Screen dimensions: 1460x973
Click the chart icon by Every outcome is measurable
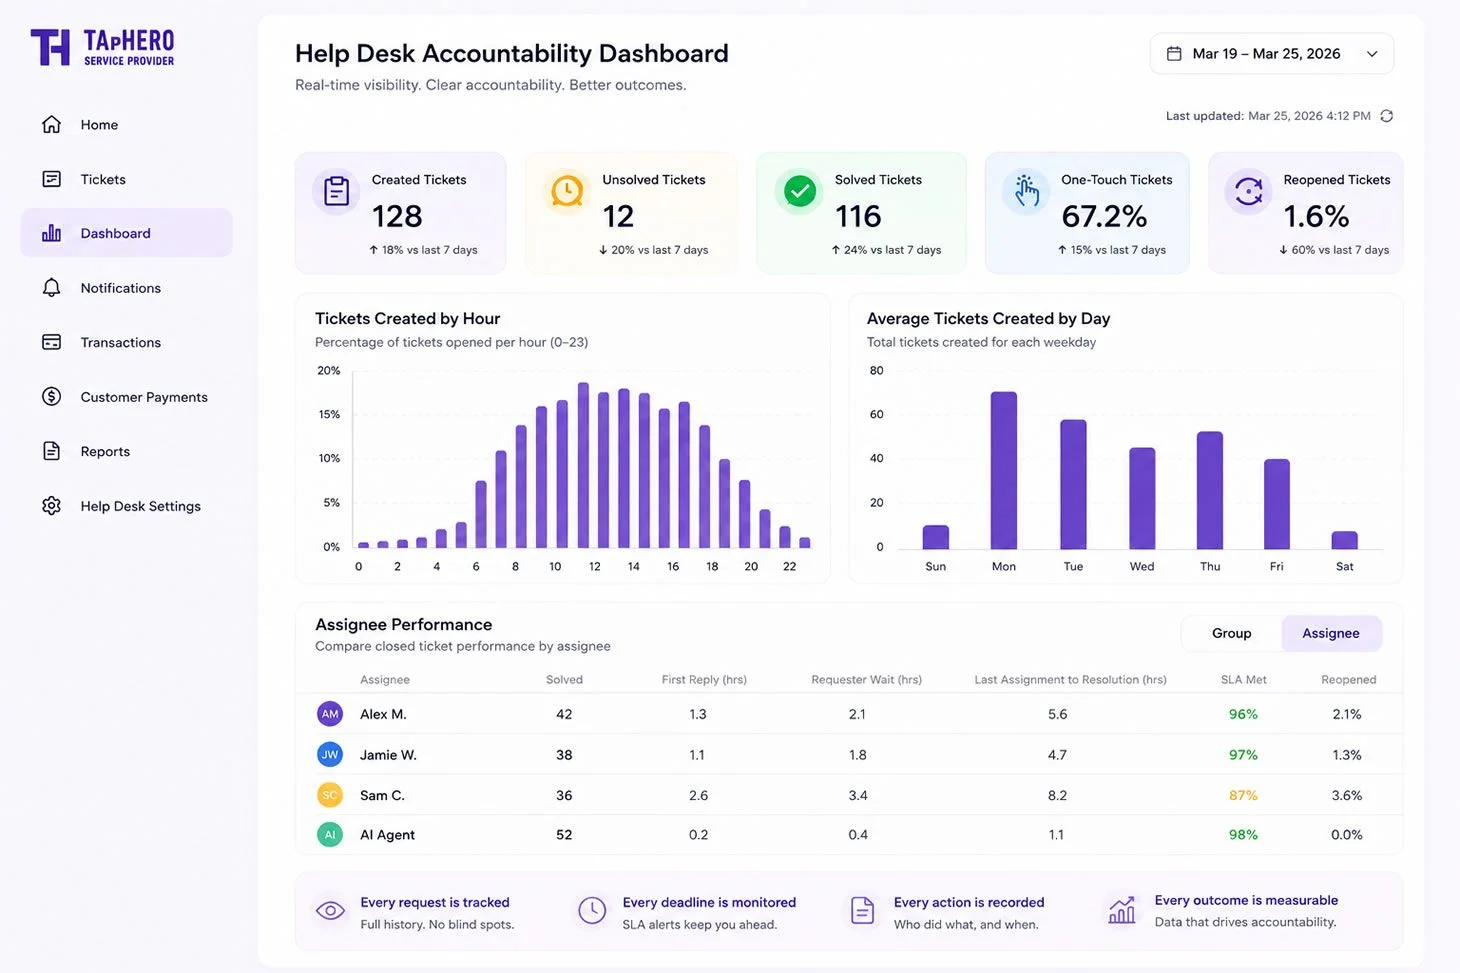coord(1122,910)
